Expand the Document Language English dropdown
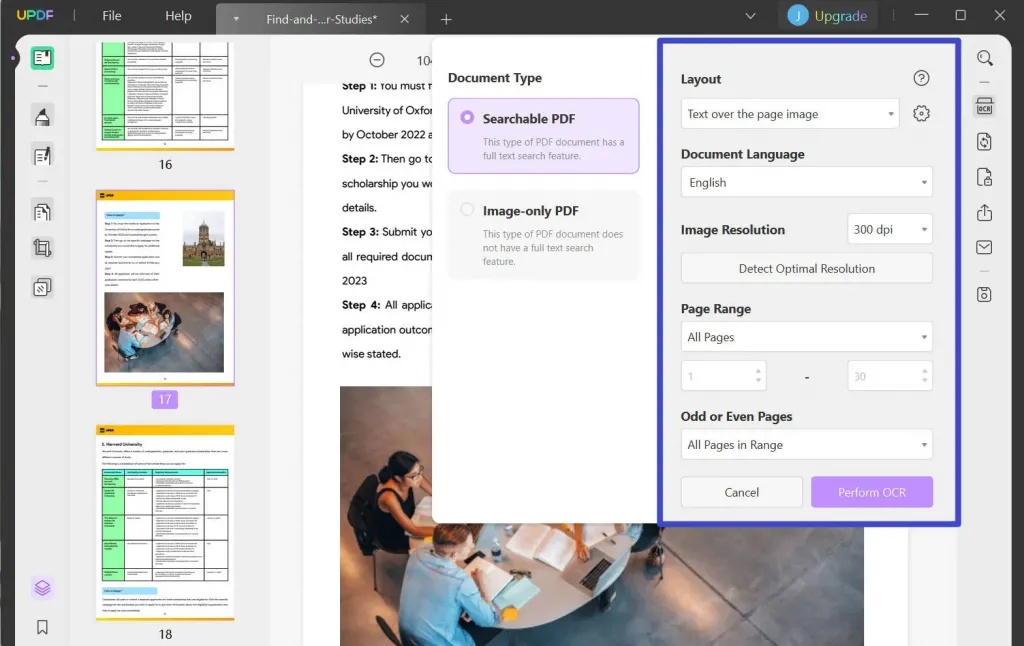 [x=807, y=182]
